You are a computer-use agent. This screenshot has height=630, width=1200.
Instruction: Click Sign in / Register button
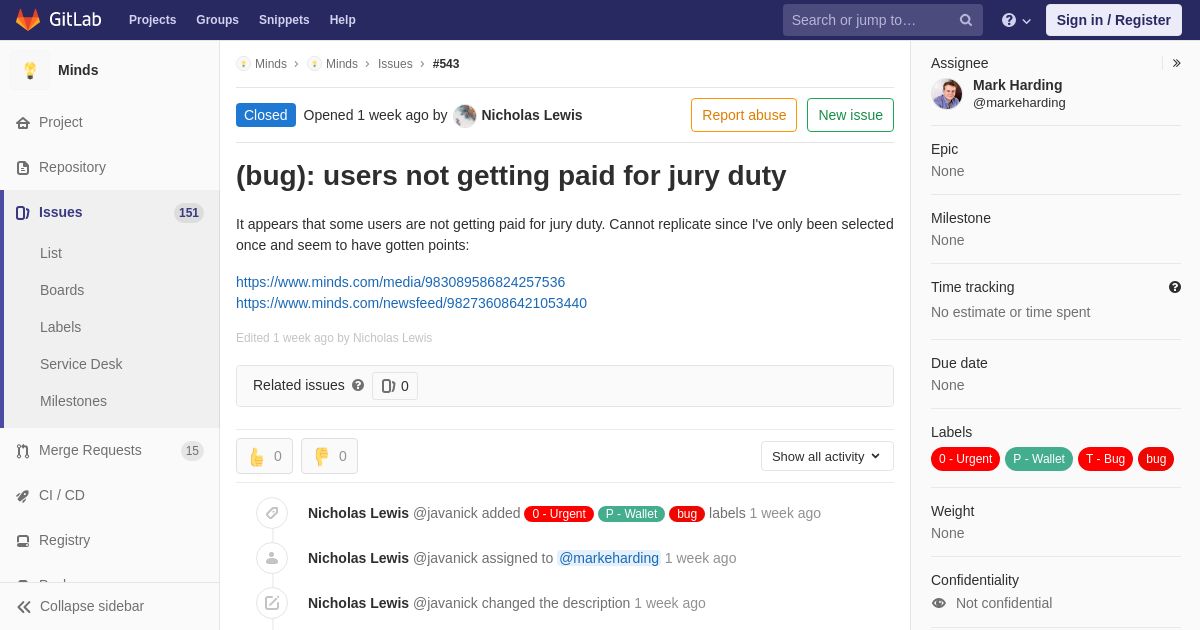[x=1113, y=20]
